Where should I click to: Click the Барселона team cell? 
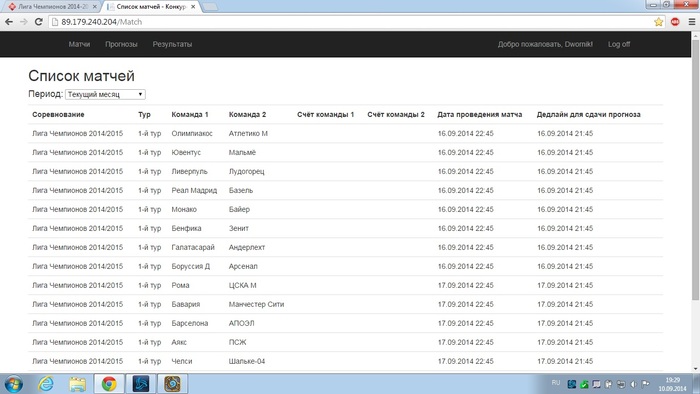click(x=190, y=323)
